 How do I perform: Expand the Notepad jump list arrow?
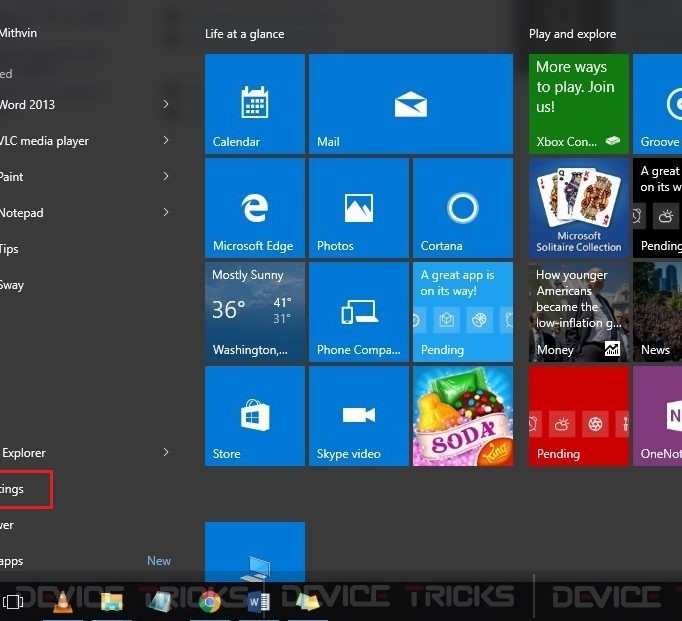click(166, 212)
